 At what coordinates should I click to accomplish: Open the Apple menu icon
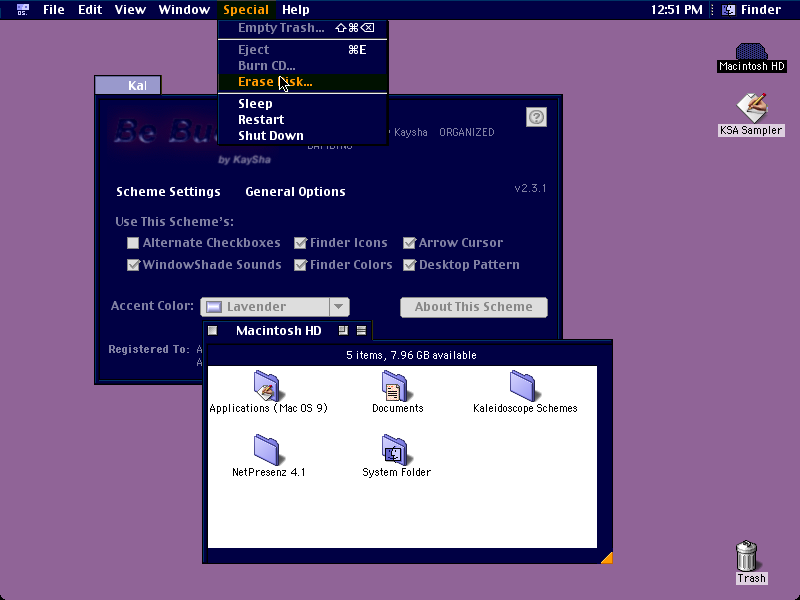[x=22, y=10]
